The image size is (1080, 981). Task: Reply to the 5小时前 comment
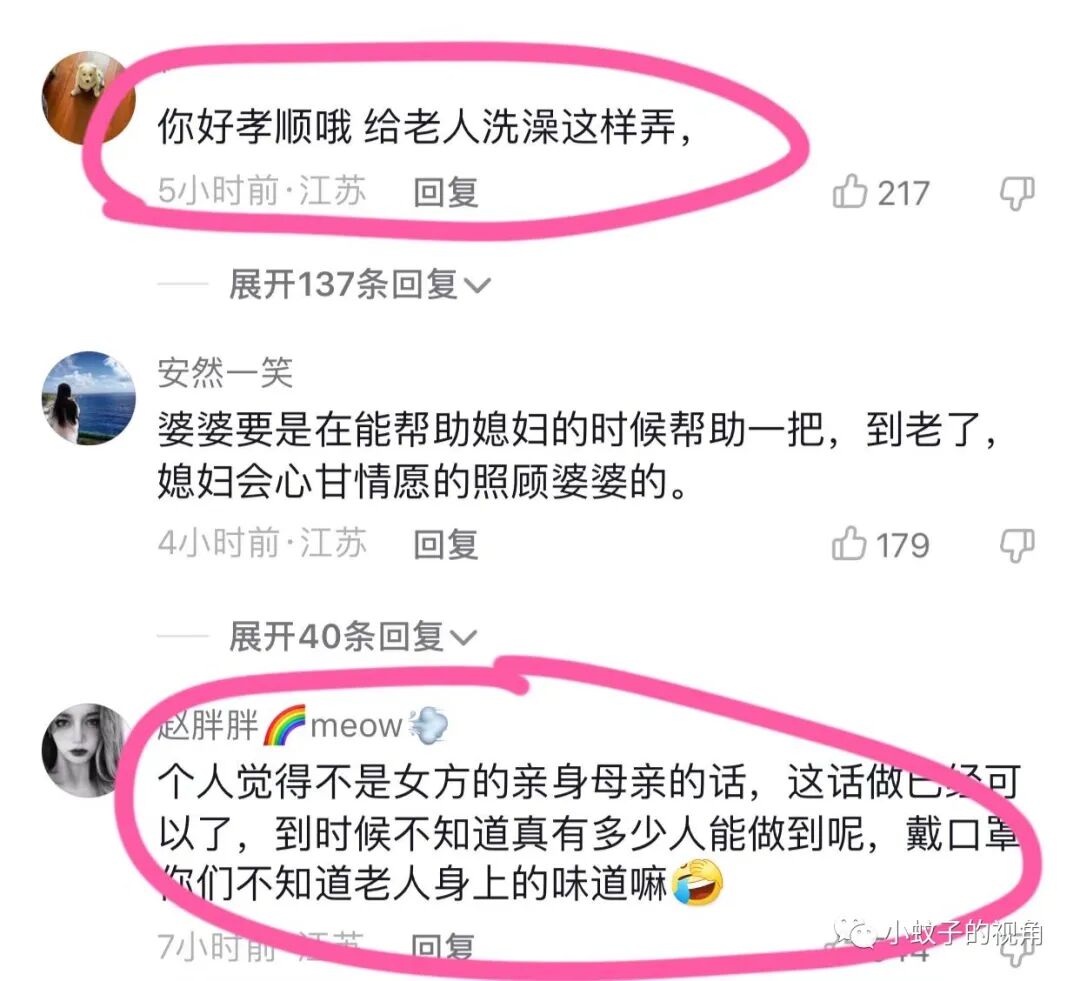446,192
